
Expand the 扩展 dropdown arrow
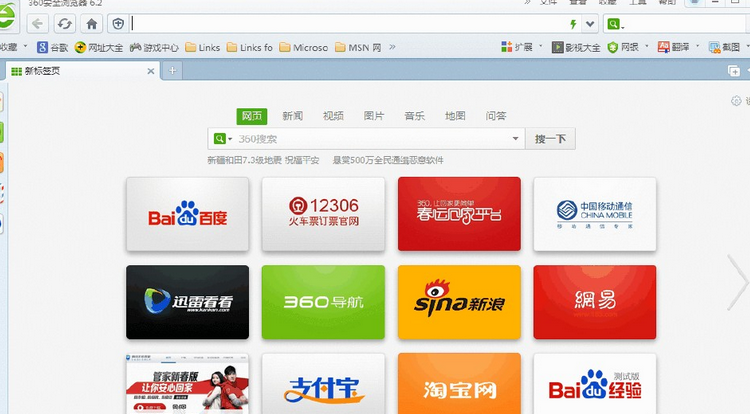click(540, 46)
